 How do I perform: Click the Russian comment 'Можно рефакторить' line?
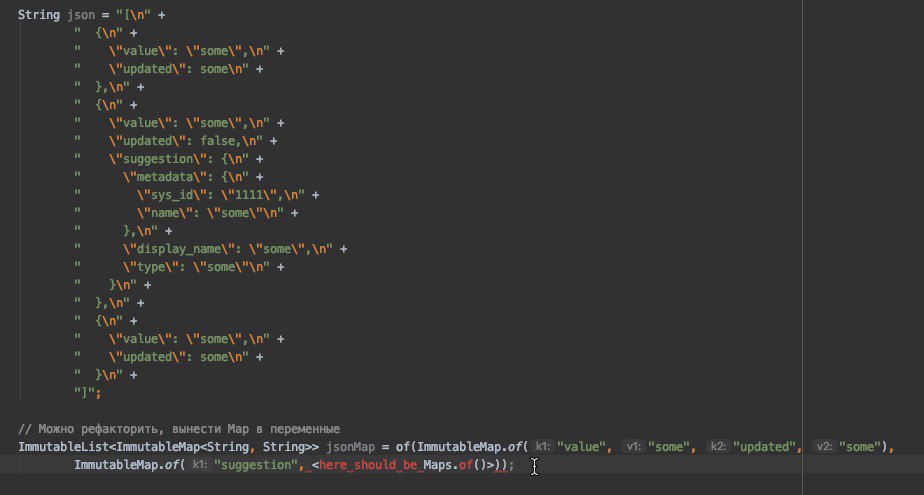[x=179, y=428]
